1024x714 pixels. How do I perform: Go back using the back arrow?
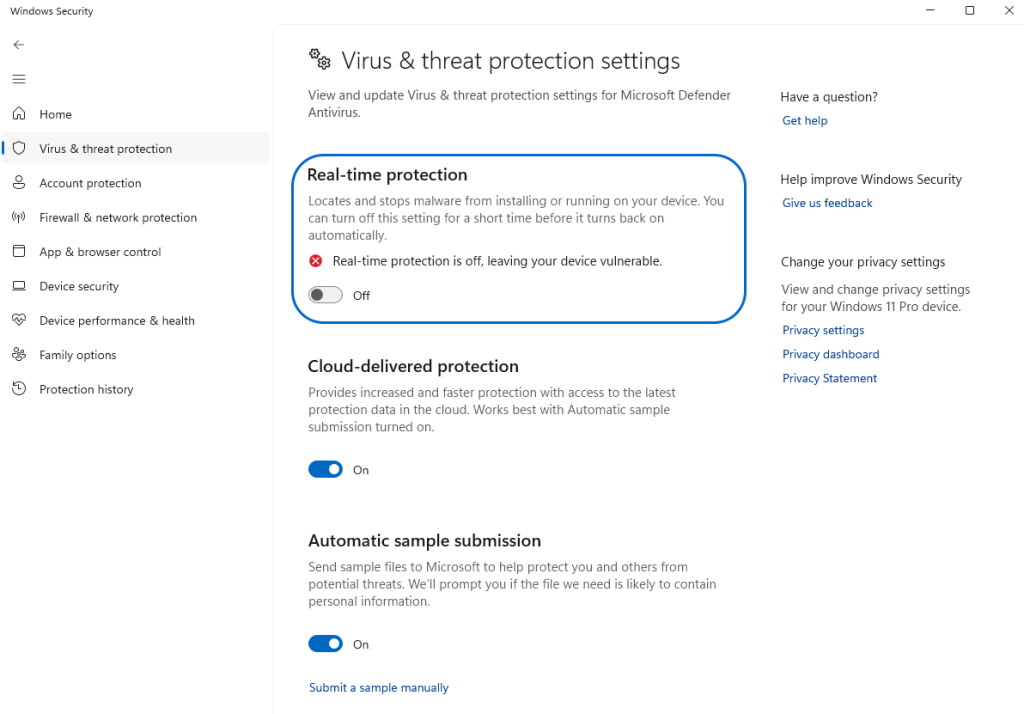pos(18,45)
